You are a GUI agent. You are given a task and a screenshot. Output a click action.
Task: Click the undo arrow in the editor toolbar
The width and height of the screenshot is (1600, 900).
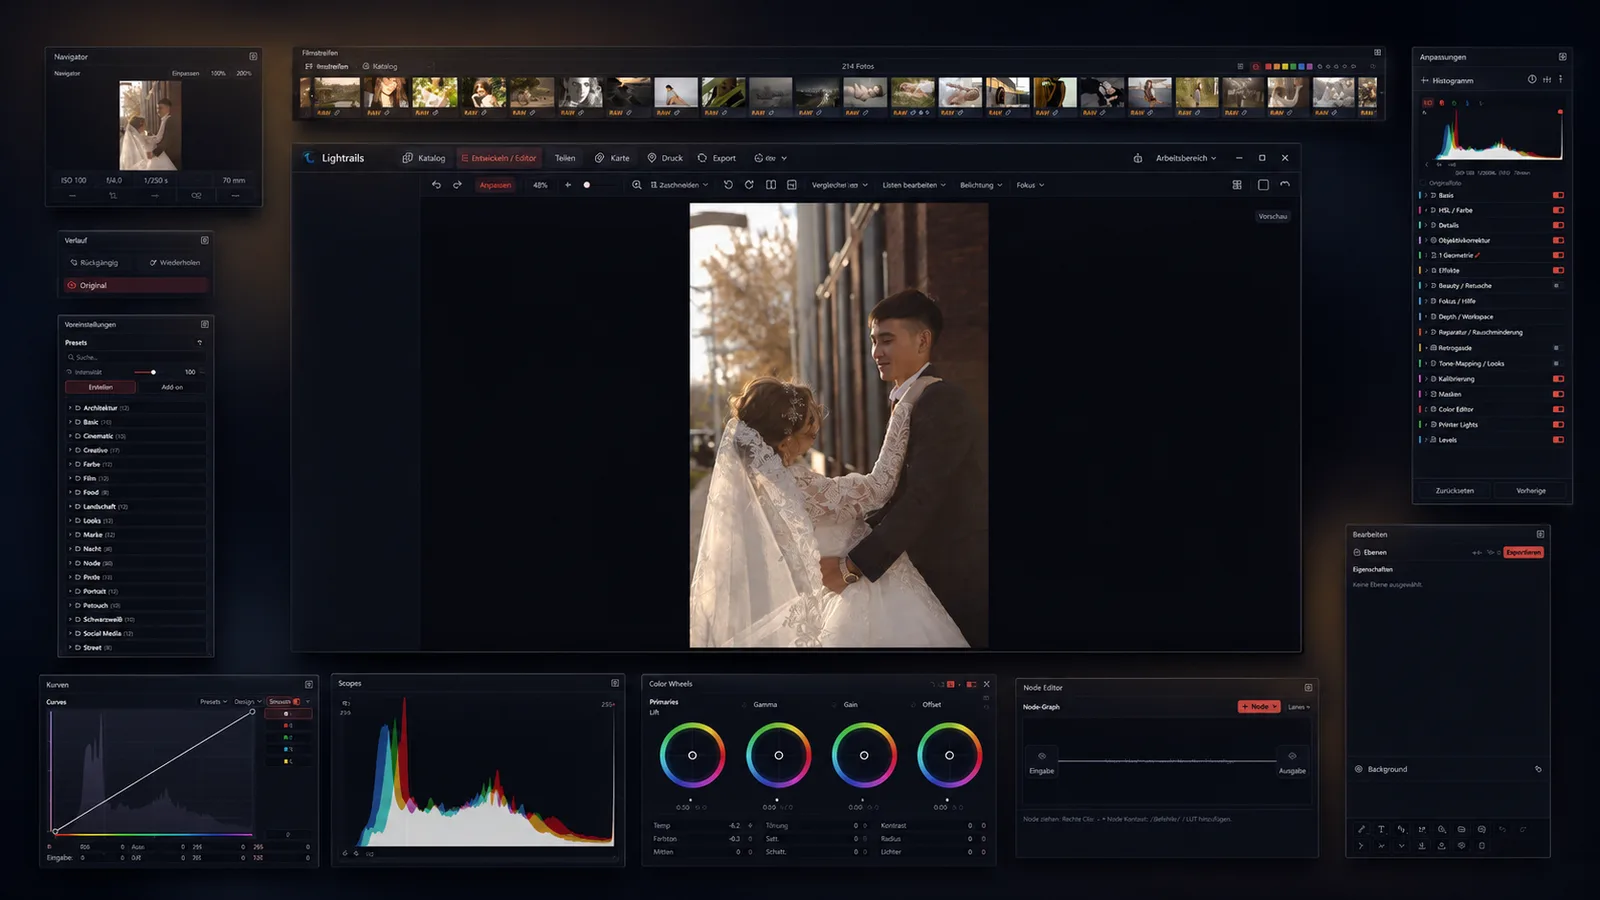pyautogui.click(x=436, y=185)
